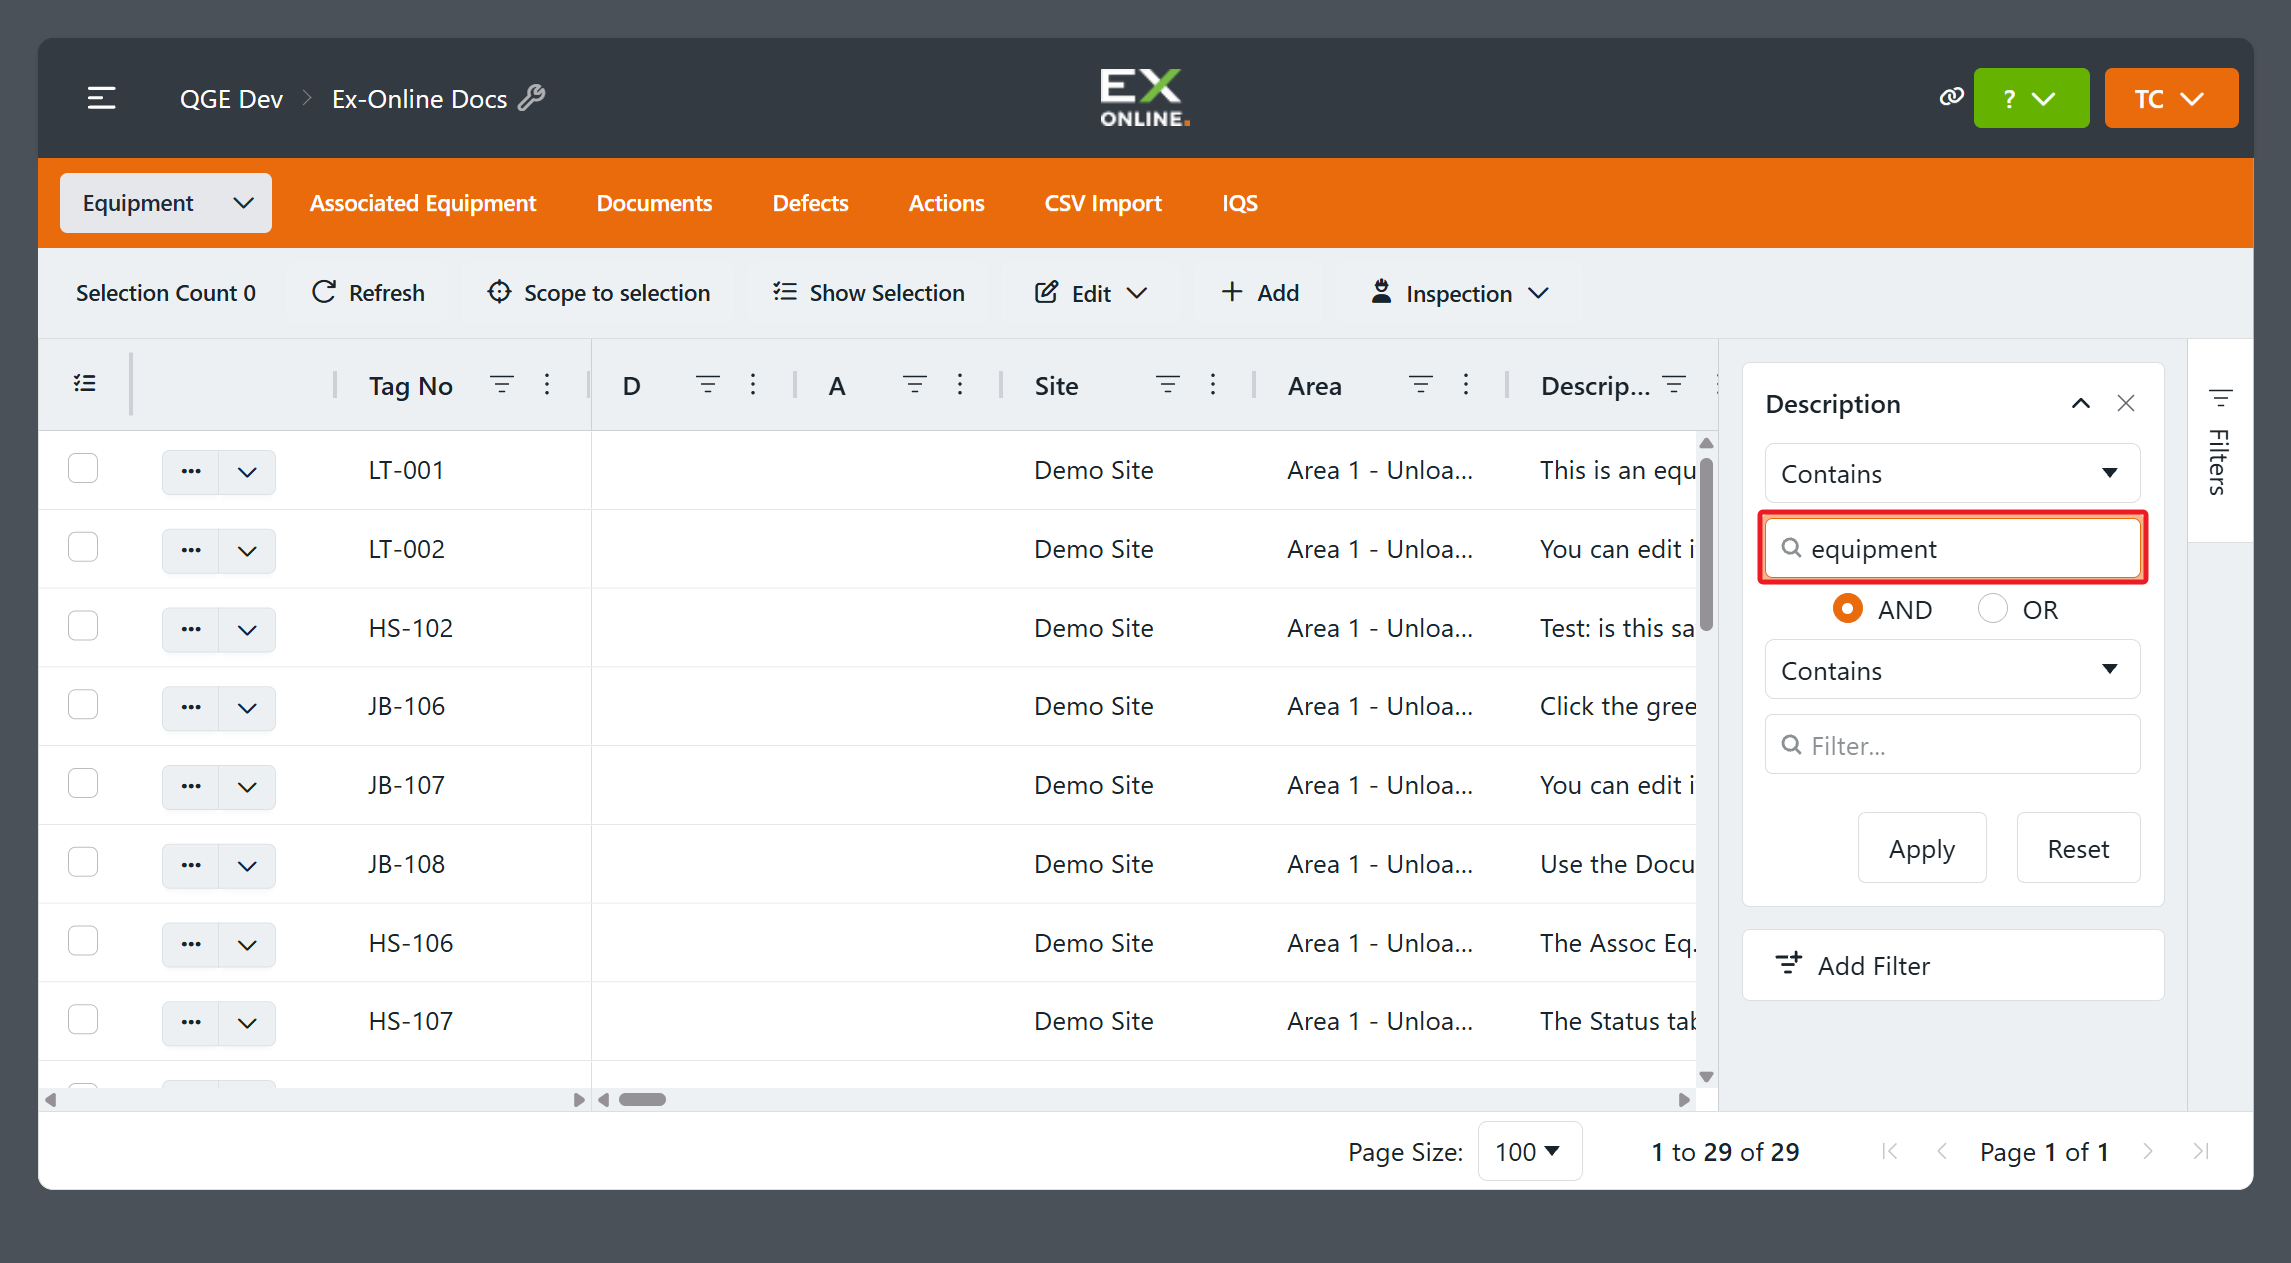Open the Equipment dropdown
Image resolution: width=2291 pixels, height=1263 pixels.
click(x=166, y=203)
